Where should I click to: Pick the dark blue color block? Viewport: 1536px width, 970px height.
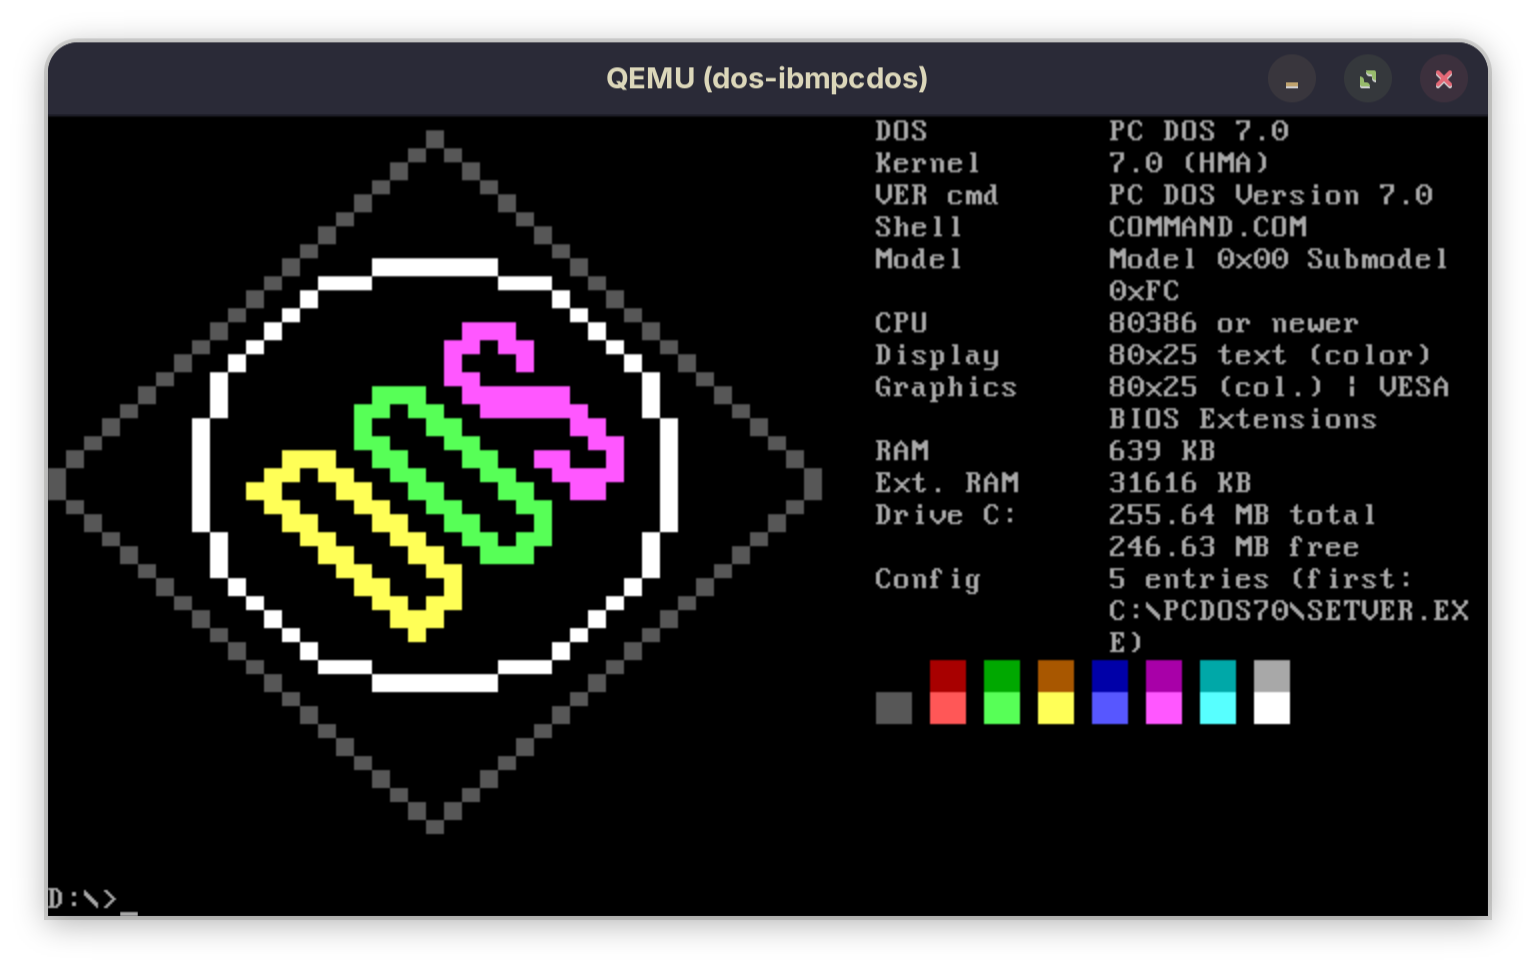pyautogui.click(x=1110, y=676)
